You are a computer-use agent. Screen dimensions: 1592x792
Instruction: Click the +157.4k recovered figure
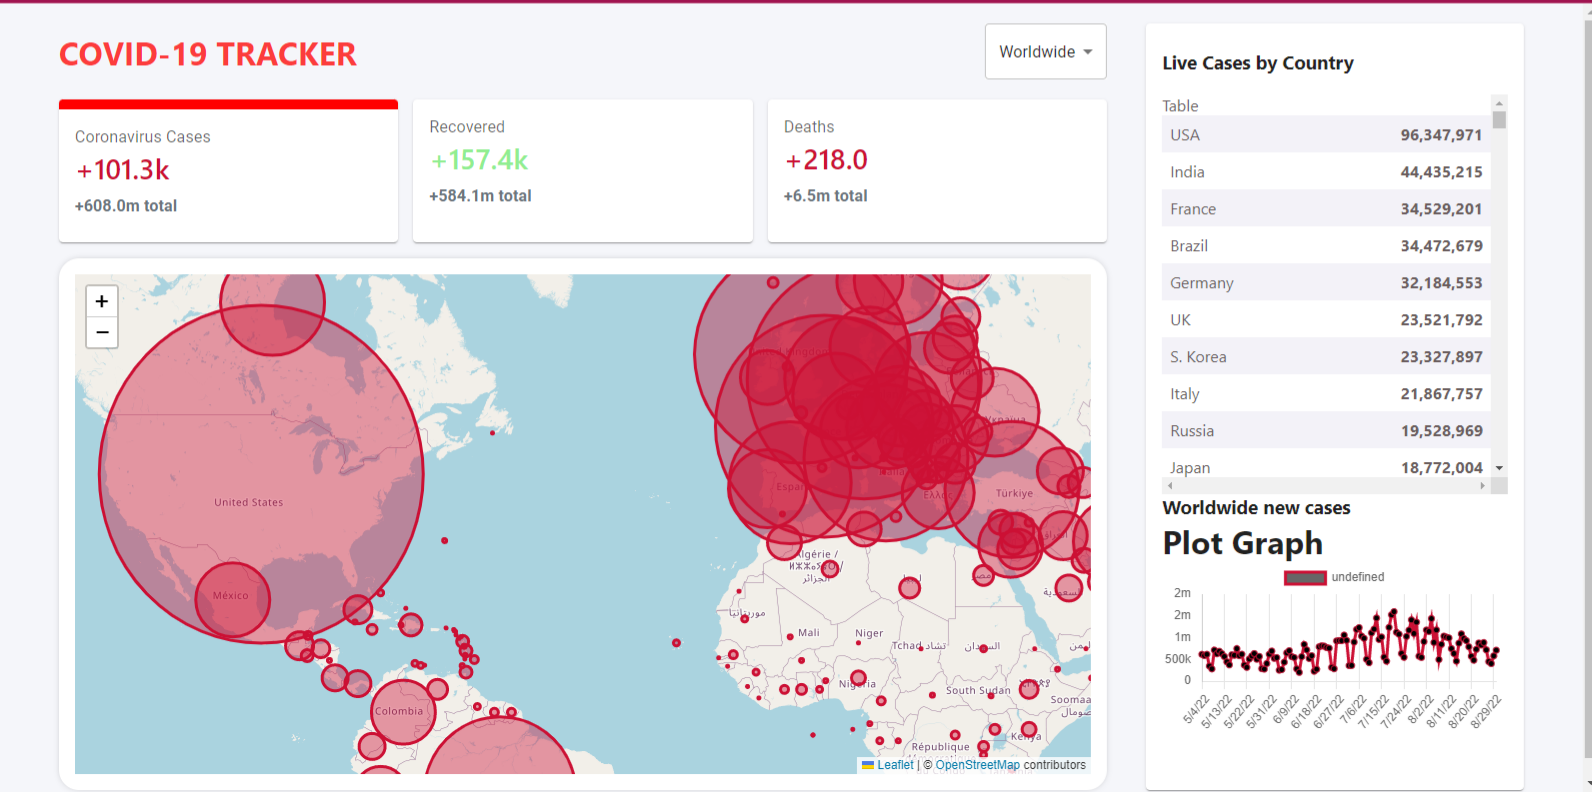coord(479,160)
